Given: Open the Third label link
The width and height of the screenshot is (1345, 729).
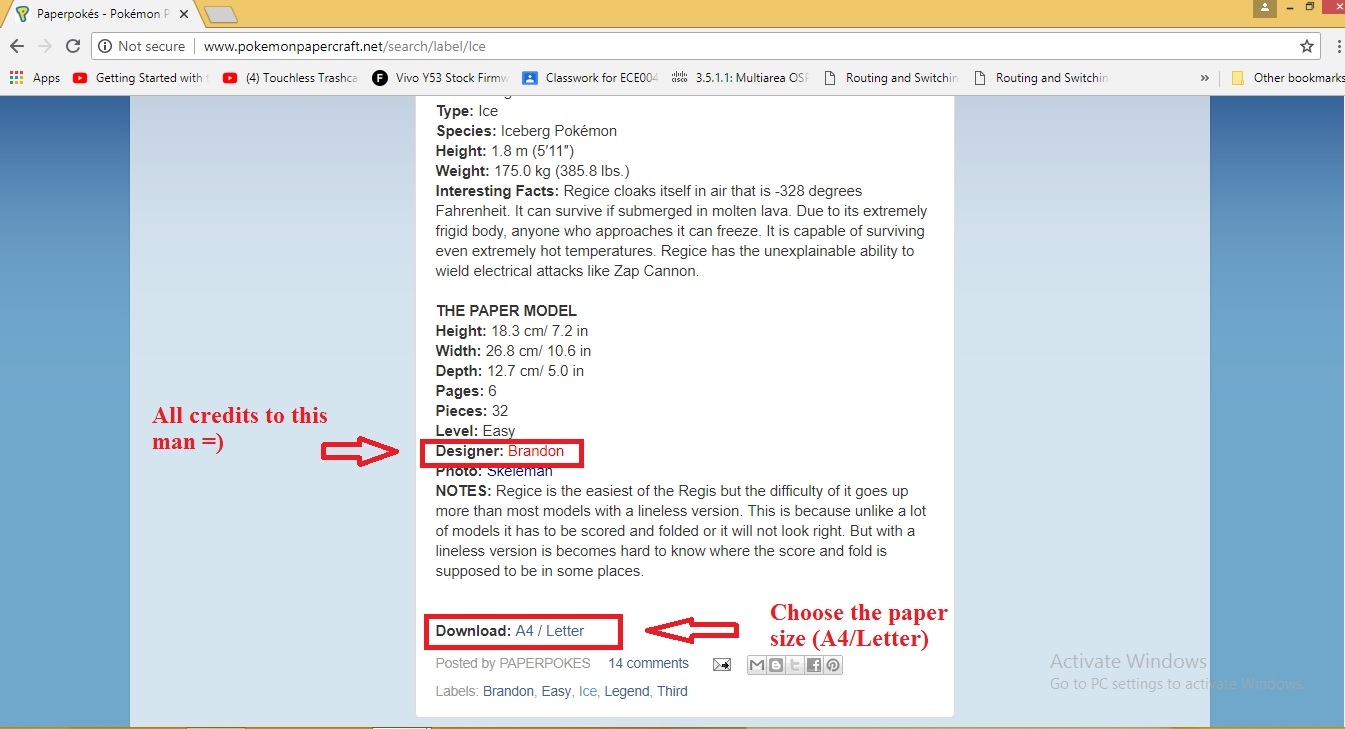Looking at the screenshot, I should (x=672, y=691).
